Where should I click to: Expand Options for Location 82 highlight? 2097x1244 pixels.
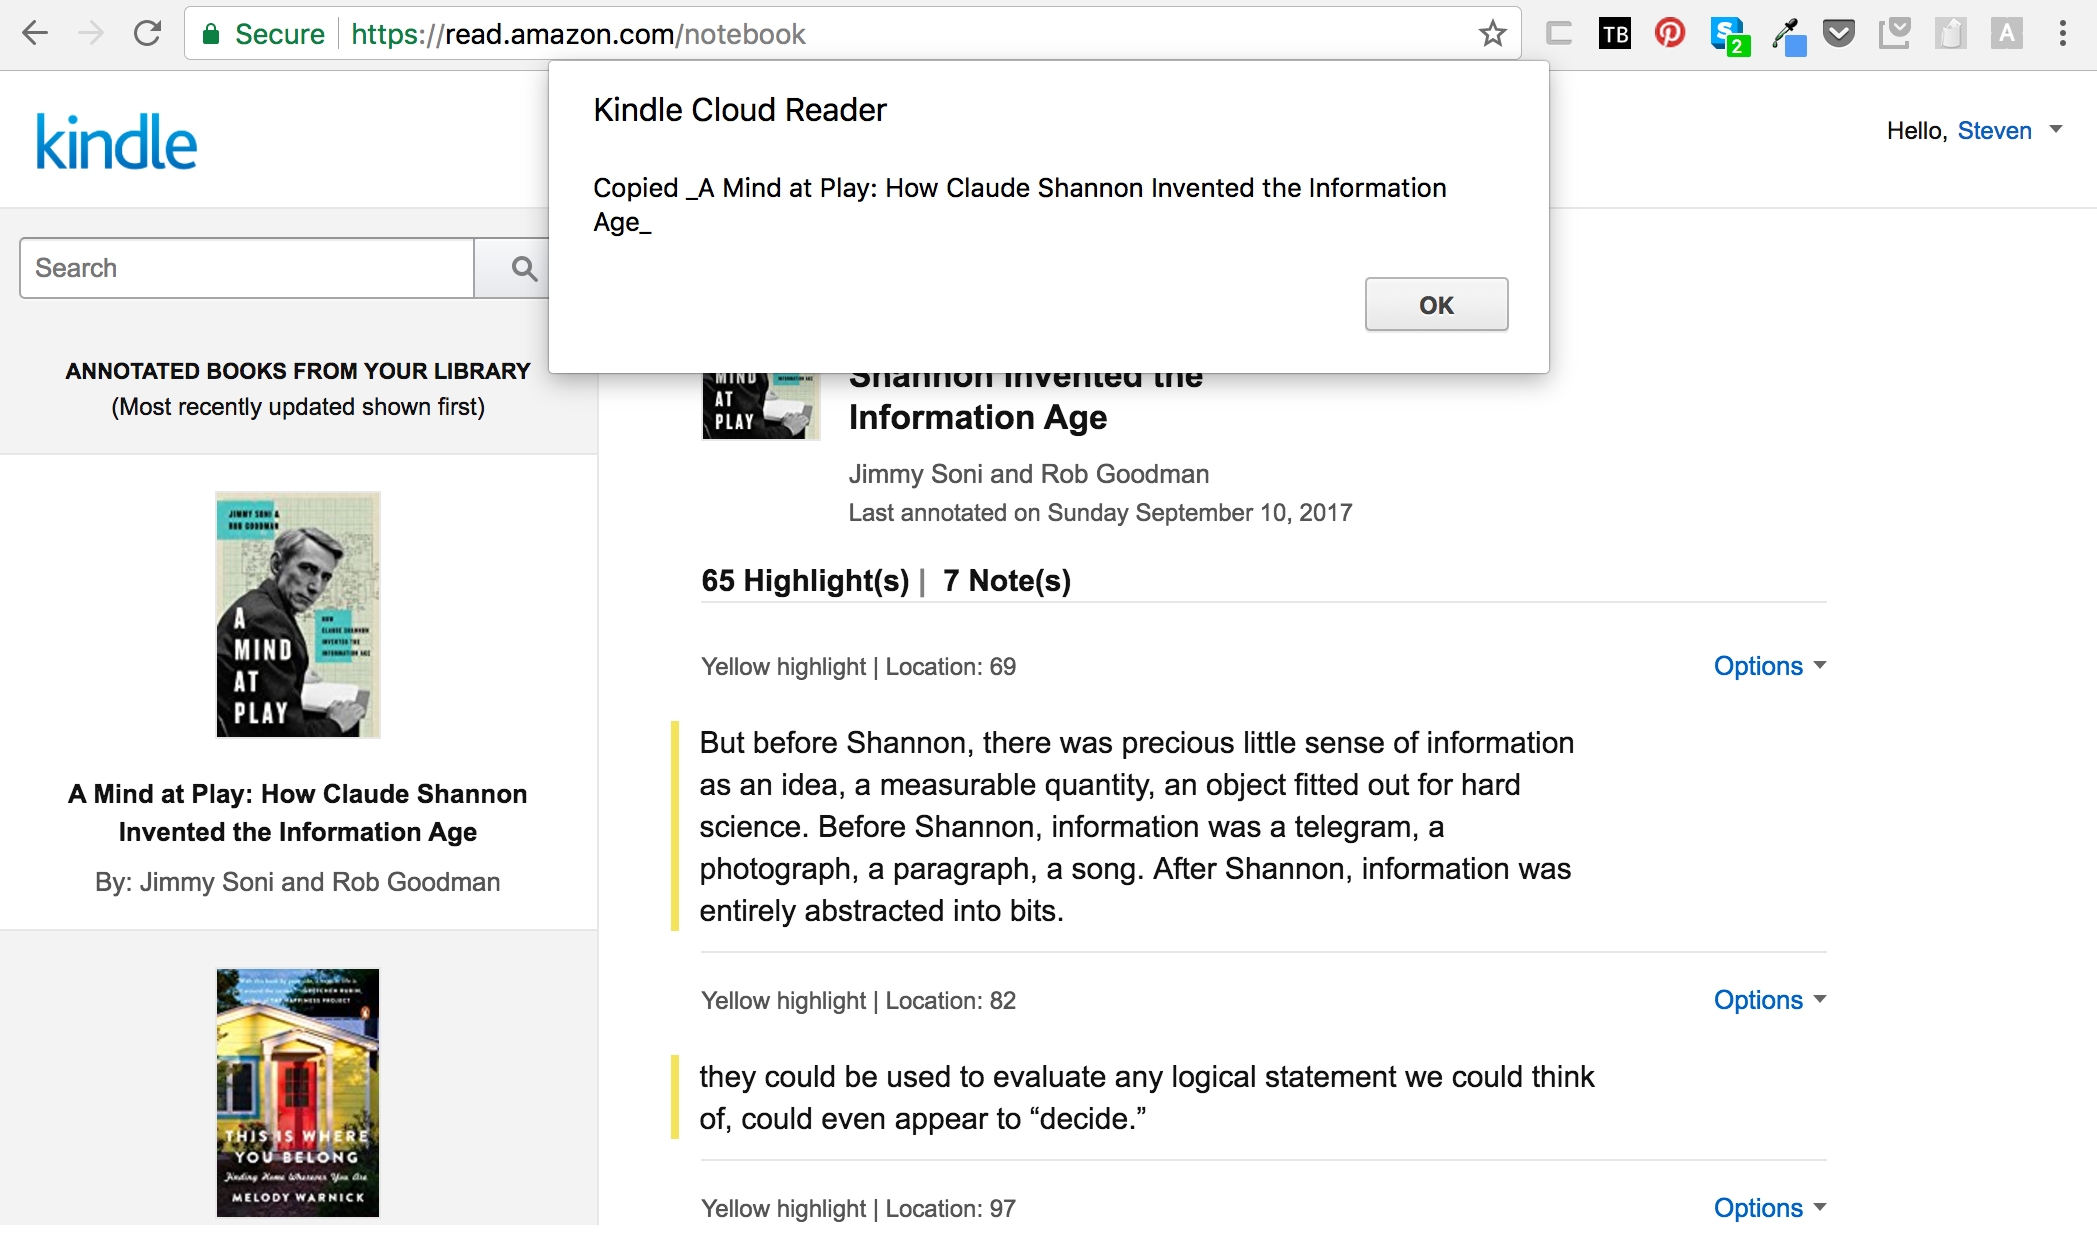[1768, 1000]
